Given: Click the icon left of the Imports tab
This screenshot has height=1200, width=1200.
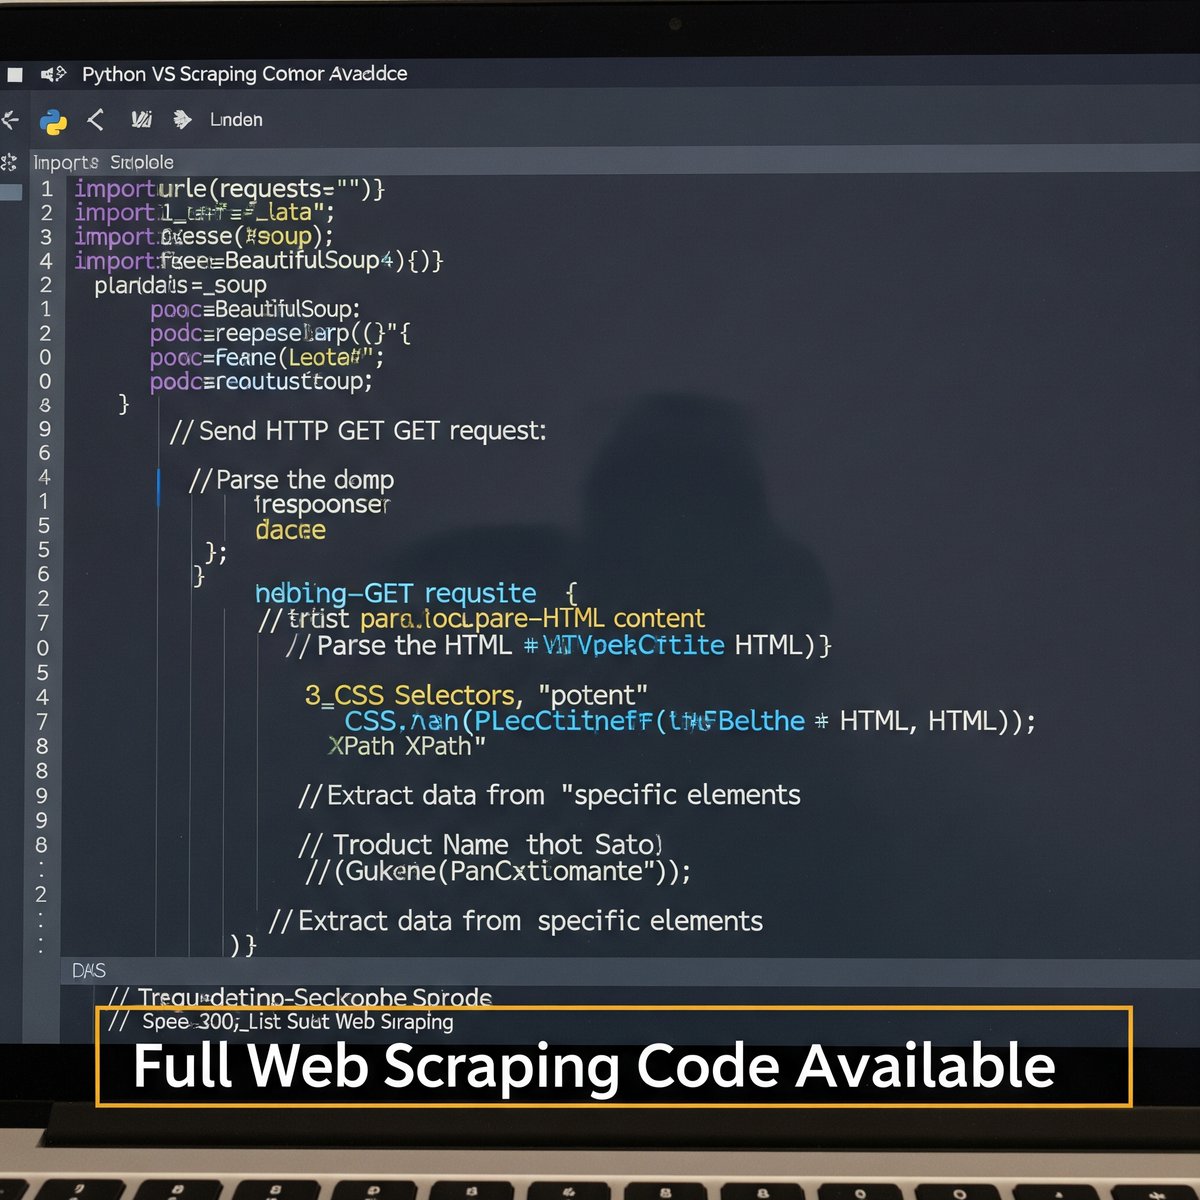Looking at the screenshot, I should coord(10,162).
